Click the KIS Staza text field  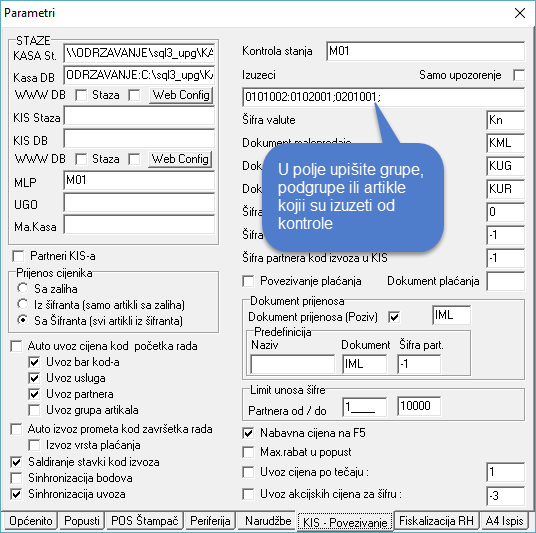pos(139,116)
